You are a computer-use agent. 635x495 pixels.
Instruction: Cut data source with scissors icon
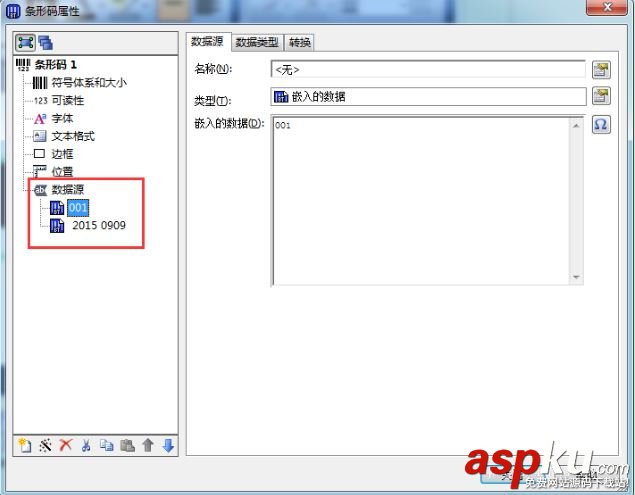(x=86, y=445)
